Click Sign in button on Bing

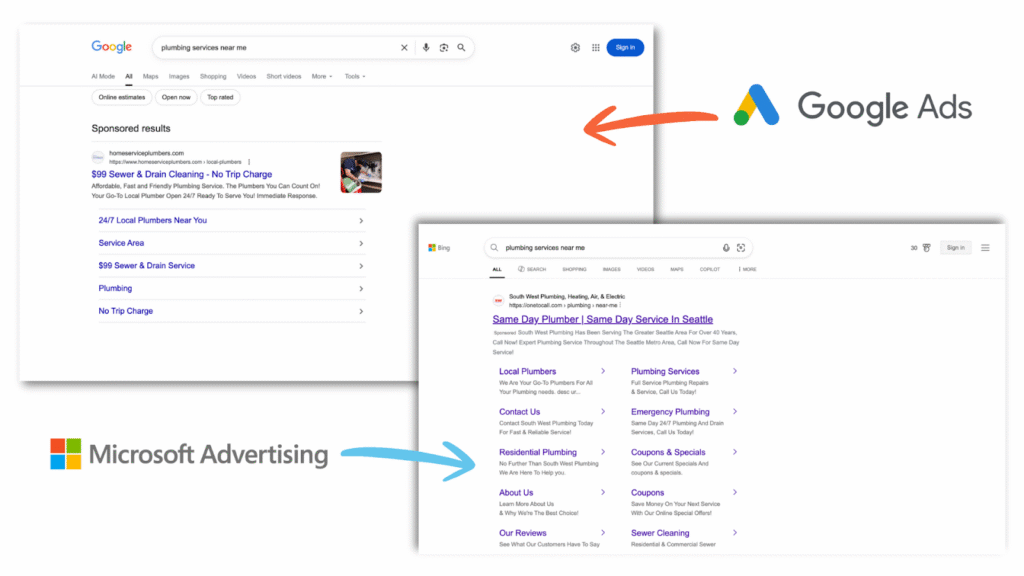[x=955, y=248]
